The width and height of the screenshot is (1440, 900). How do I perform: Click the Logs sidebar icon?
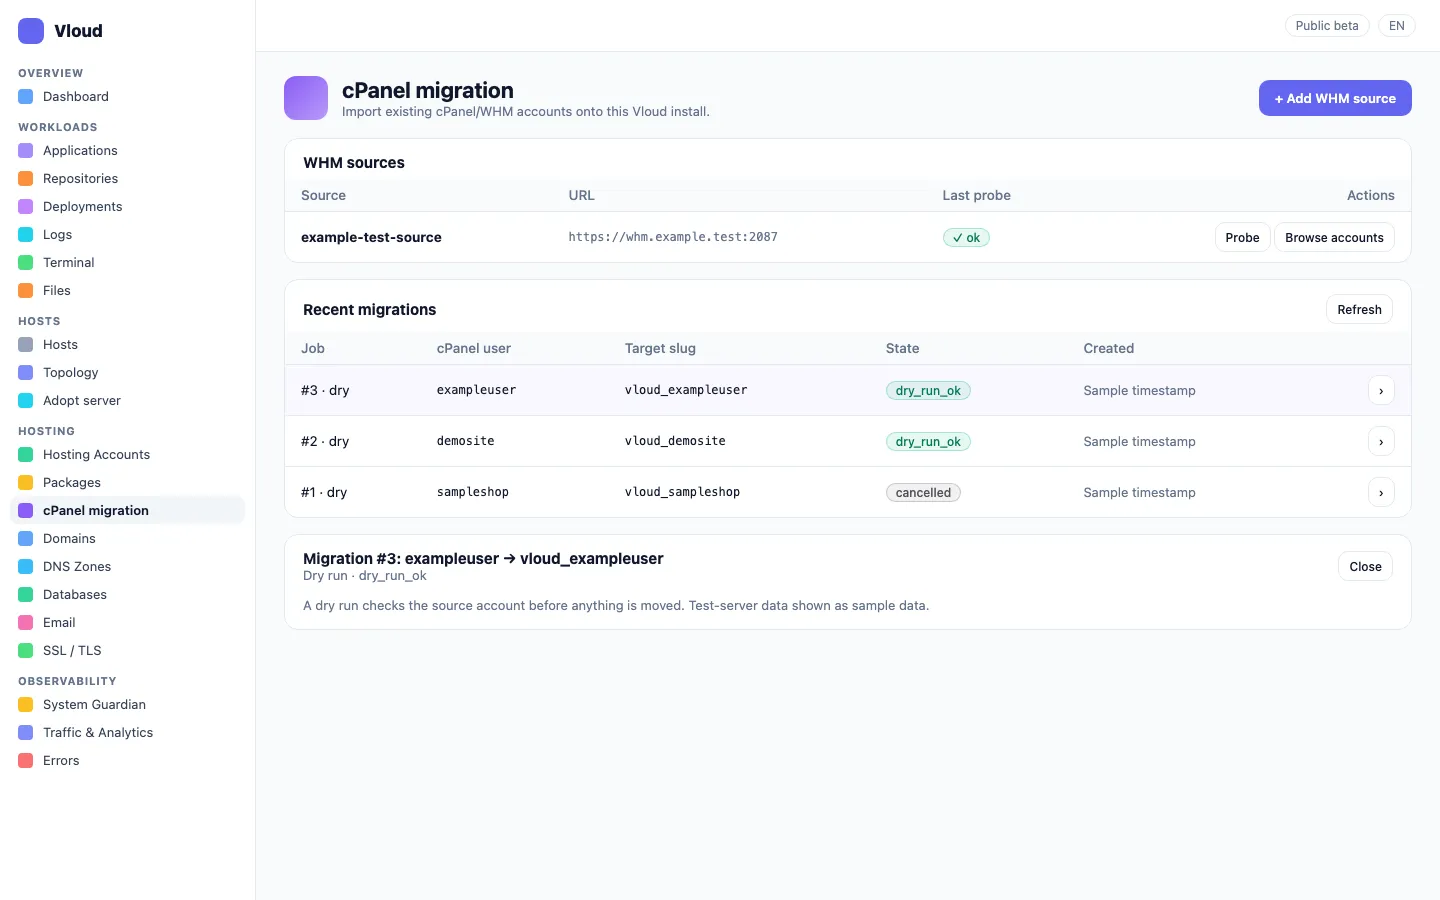click(x=26, y=235)
